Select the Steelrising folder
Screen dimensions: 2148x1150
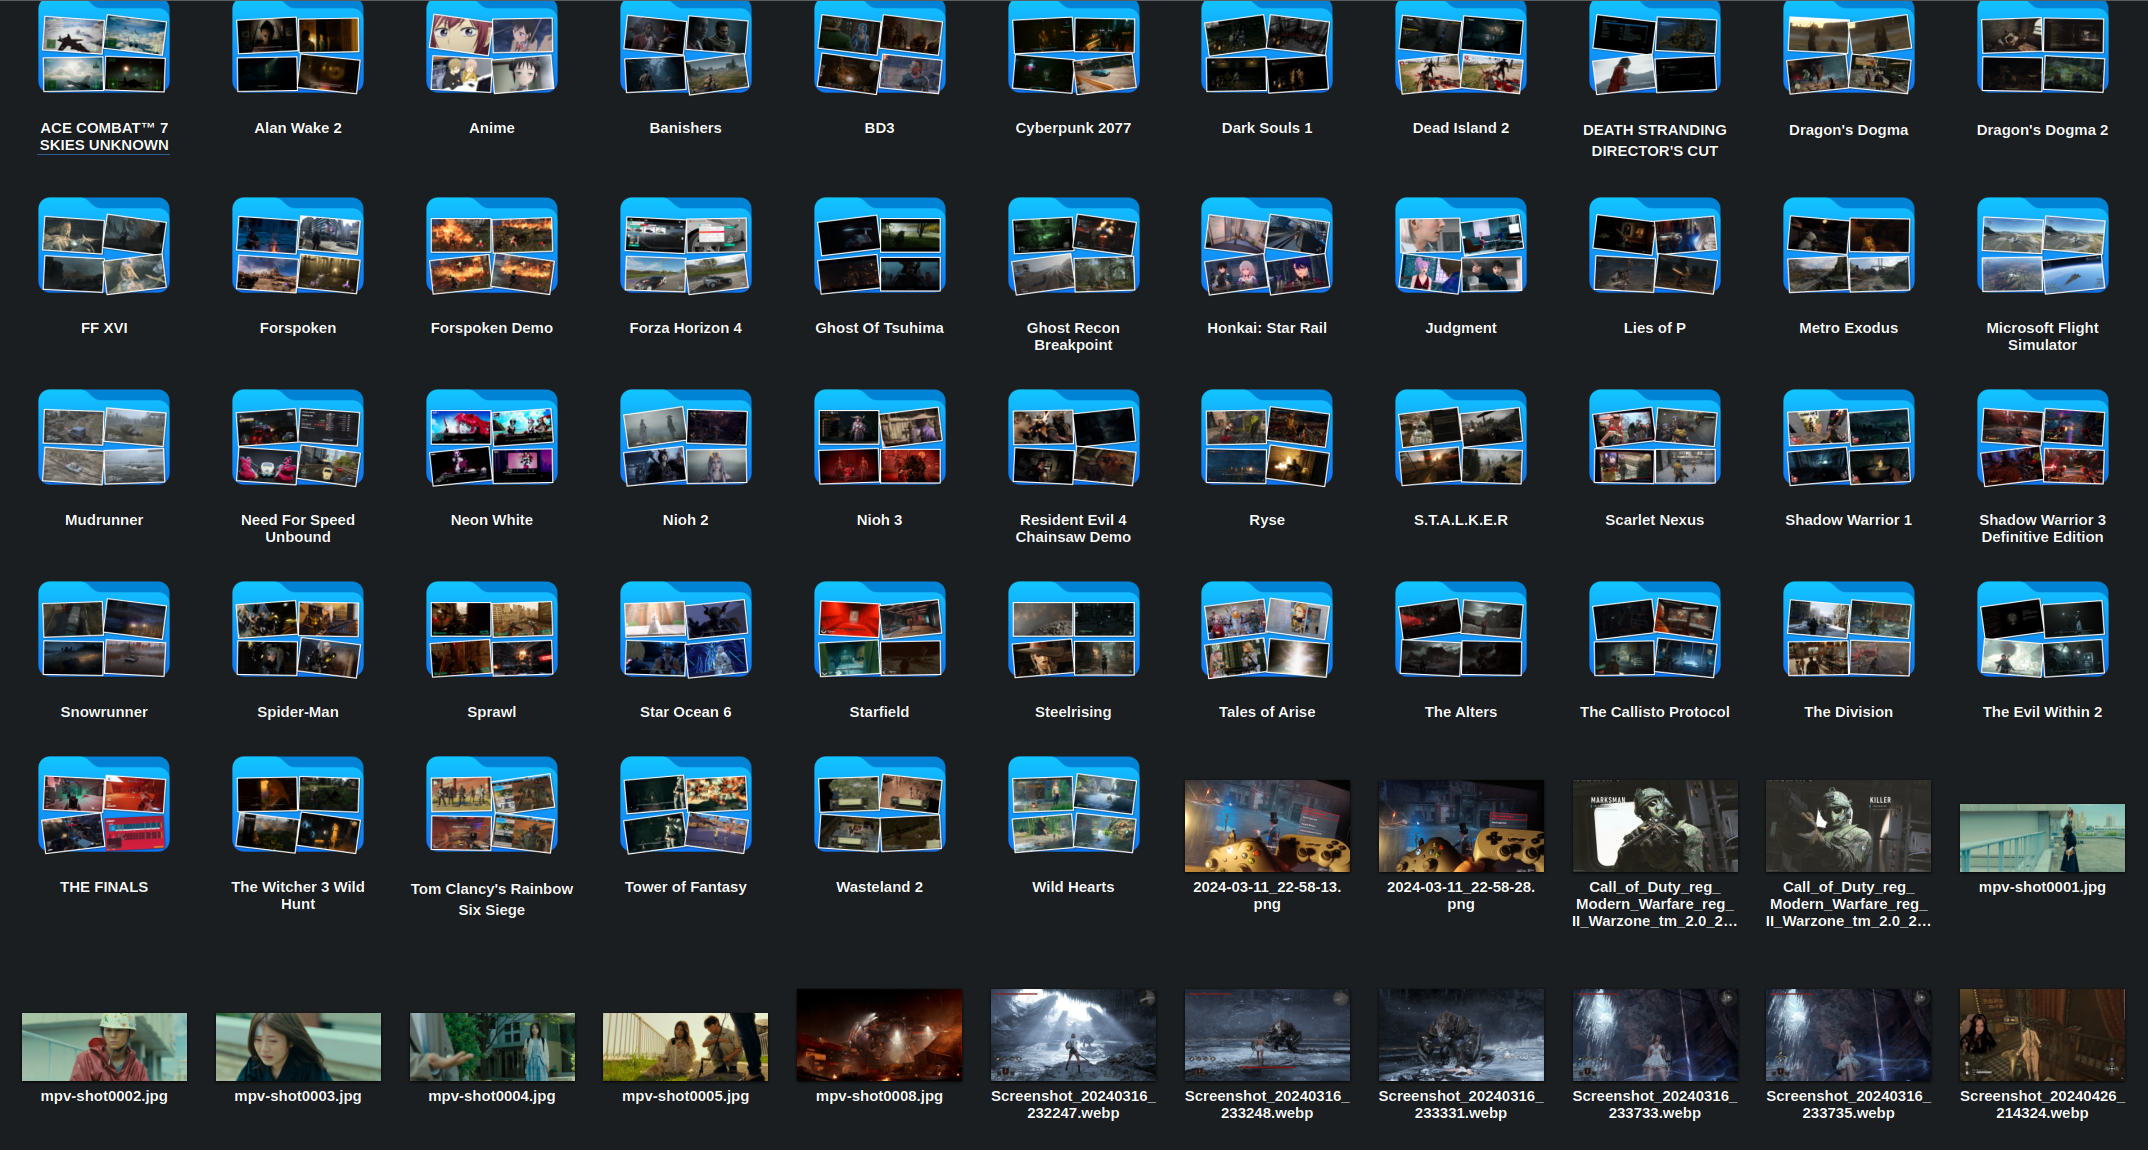click(1073, 630)
